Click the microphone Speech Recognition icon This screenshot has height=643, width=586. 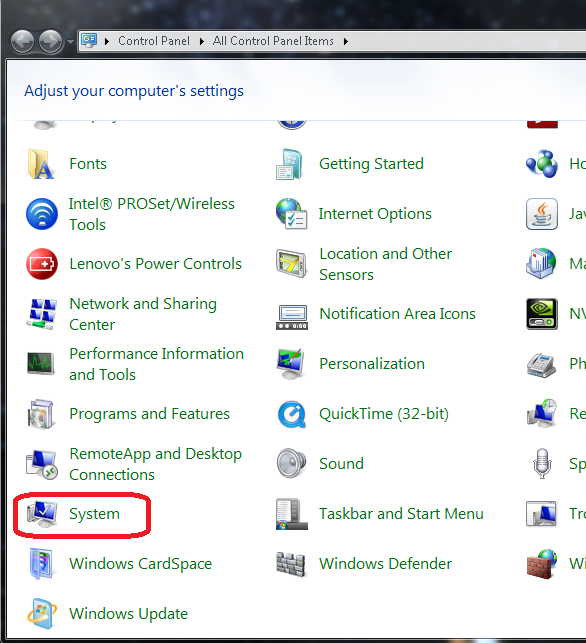coord(542,464)
